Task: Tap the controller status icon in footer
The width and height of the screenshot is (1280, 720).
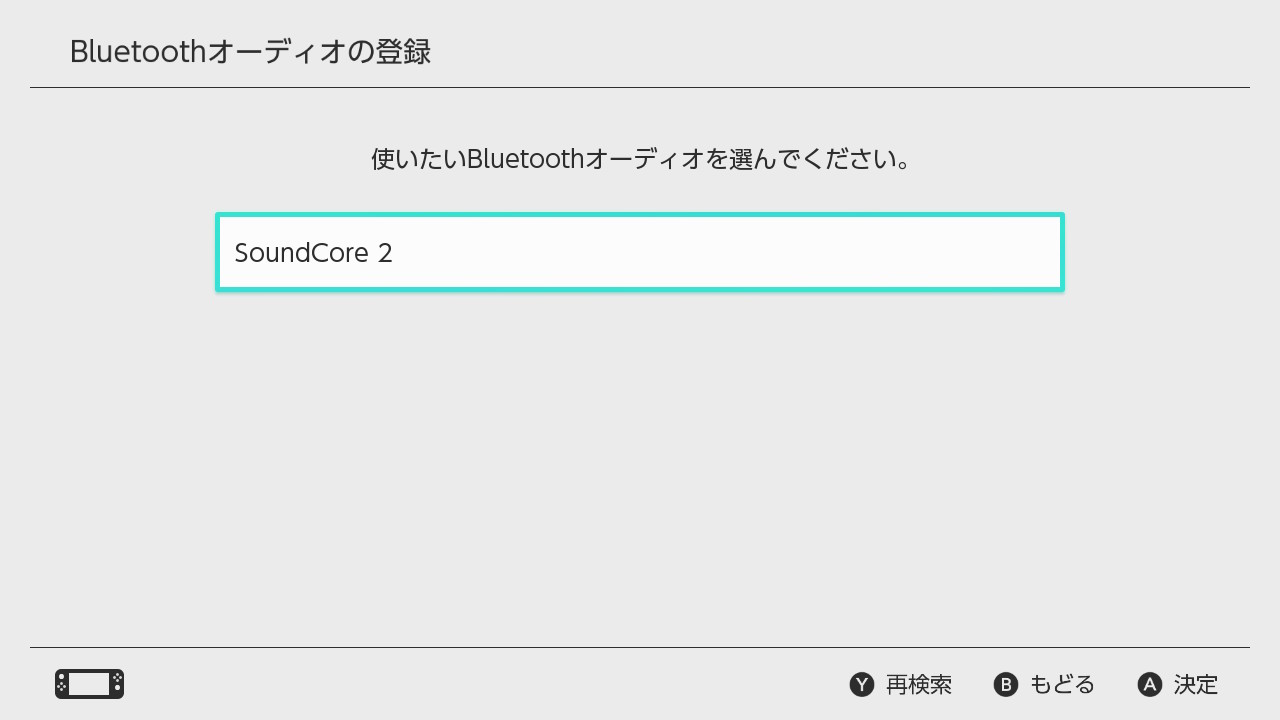Action: click(89, 684)
